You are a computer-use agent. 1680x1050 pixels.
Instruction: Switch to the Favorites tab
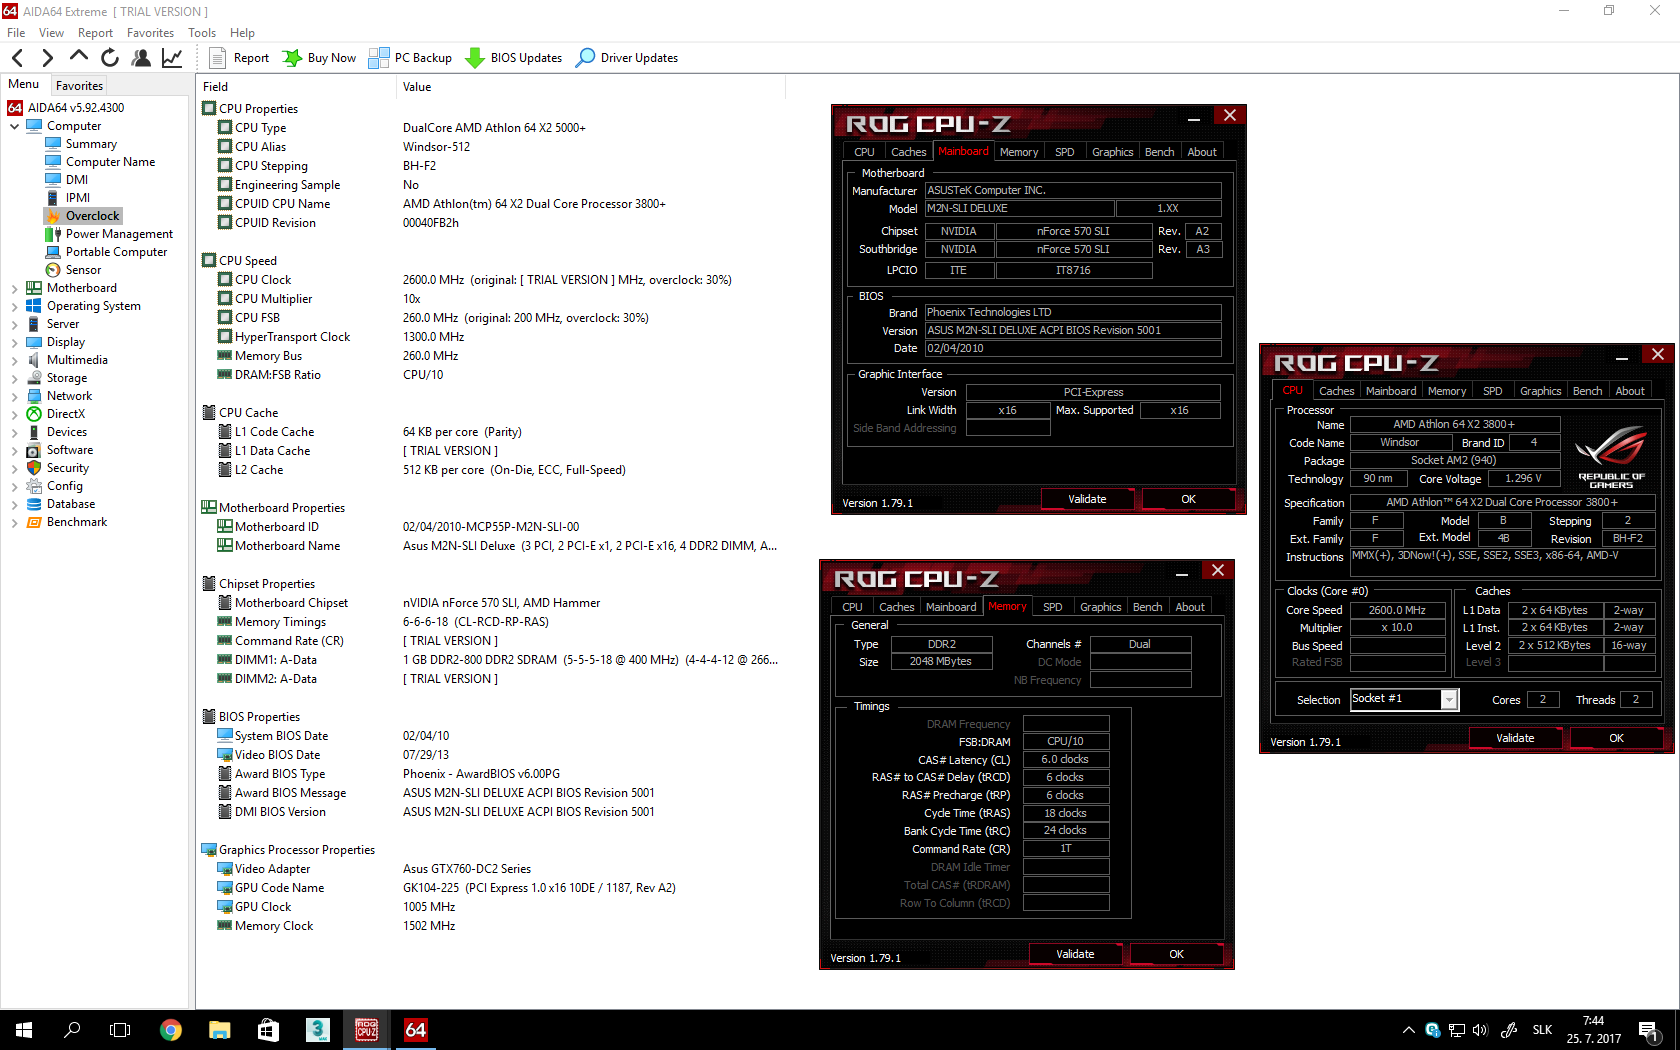[79, 86]
